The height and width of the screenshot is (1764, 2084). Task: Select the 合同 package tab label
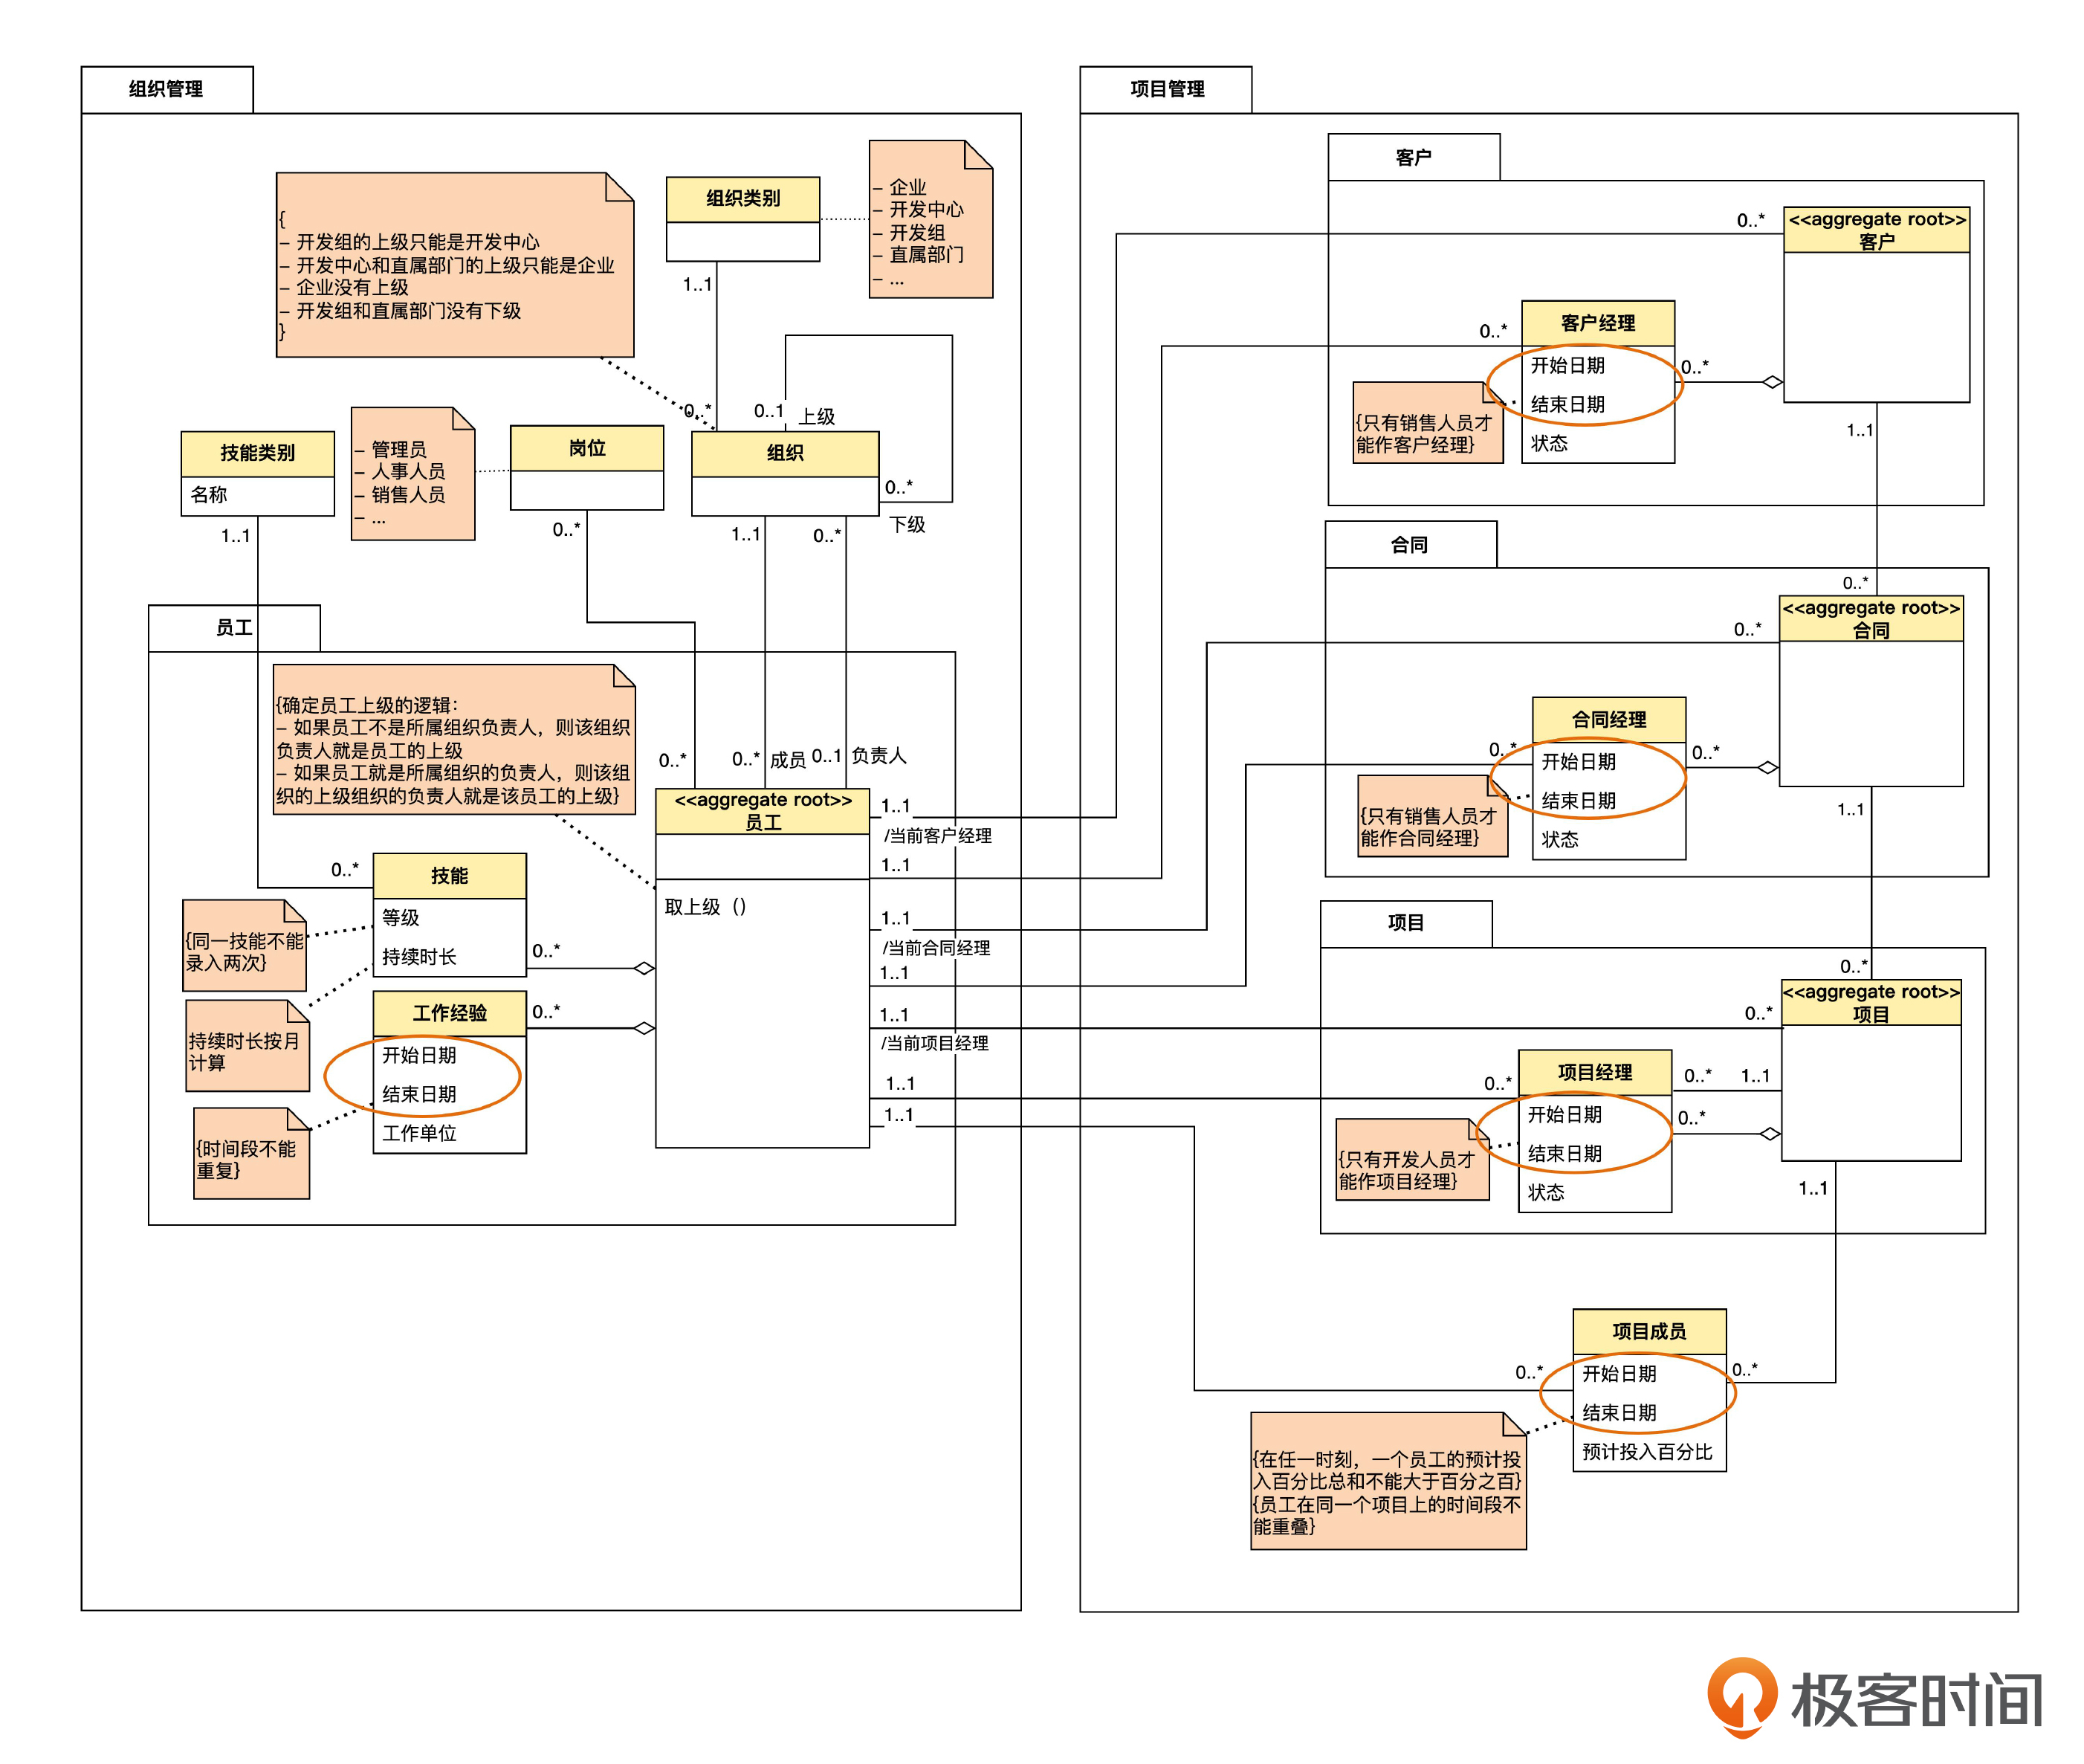pyautogui.click(x=1409, y=545)
